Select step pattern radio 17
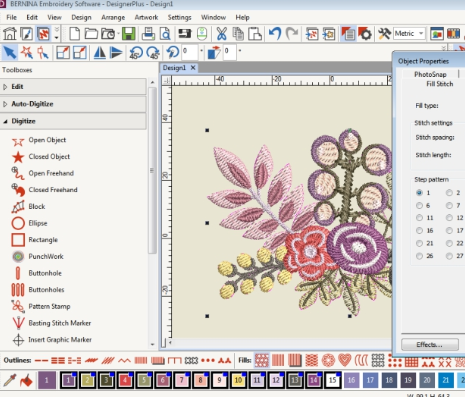465x397 pixels. (449, 230)
